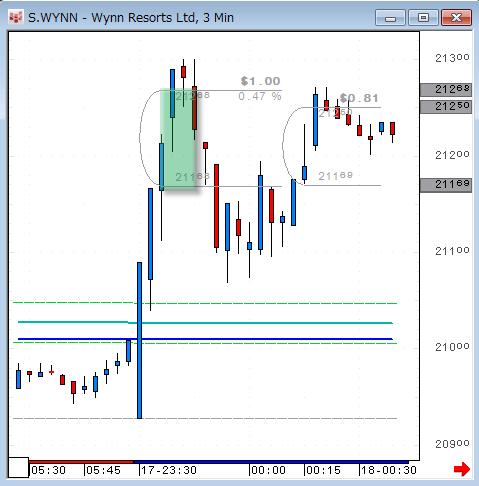479x486 pixels.
Task: Minimize the S.WYNN chart window
Action: pyautogui.click(x=390, y=18)
